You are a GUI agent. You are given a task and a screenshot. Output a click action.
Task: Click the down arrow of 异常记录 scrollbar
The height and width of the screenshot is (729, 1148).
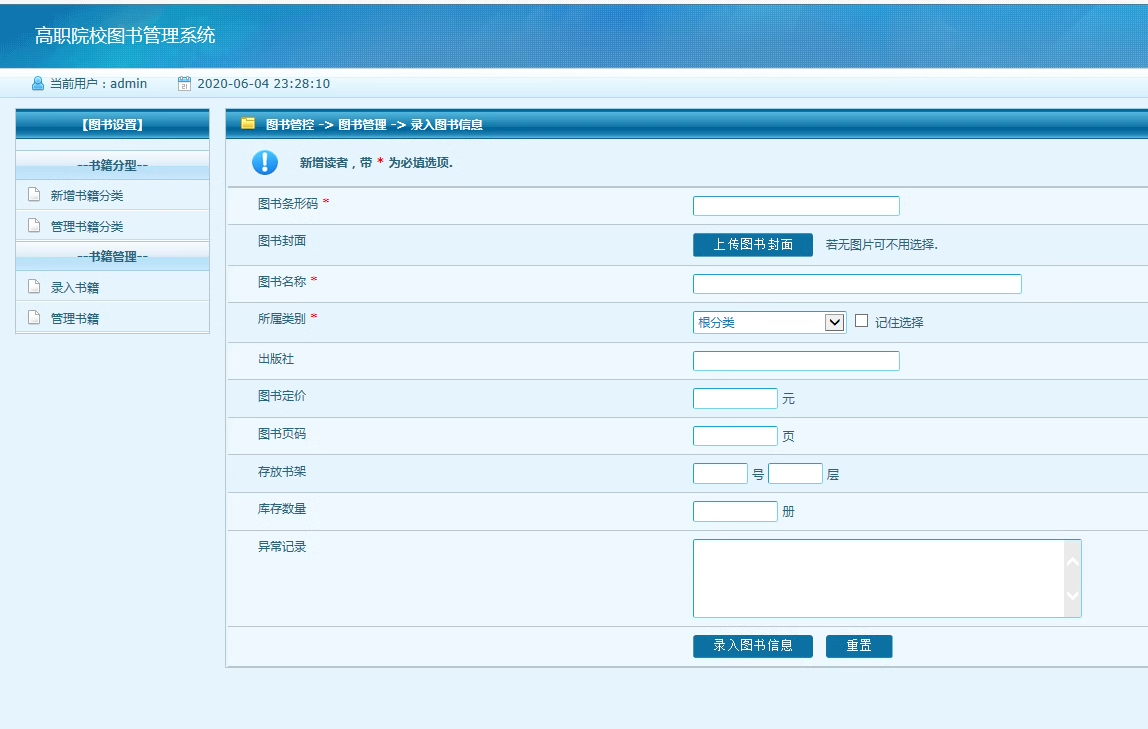click(1073, 596)
